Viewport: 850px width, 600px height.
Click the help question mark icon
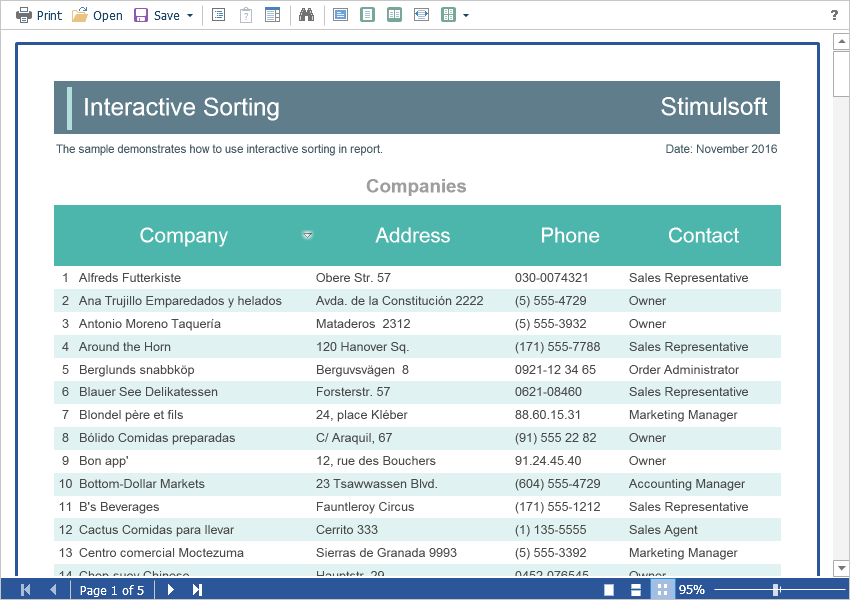834,15
